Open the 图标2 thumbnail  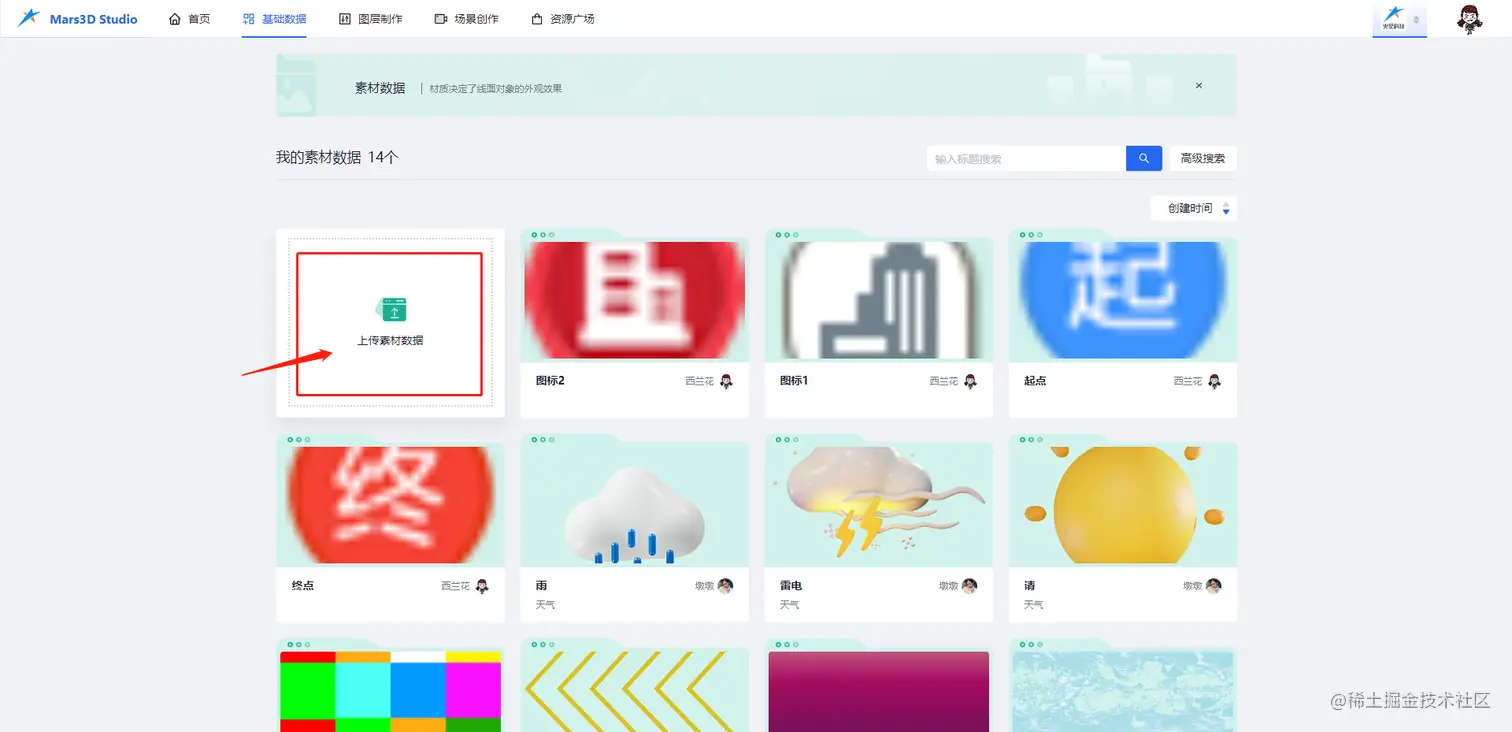pos(634,300)
